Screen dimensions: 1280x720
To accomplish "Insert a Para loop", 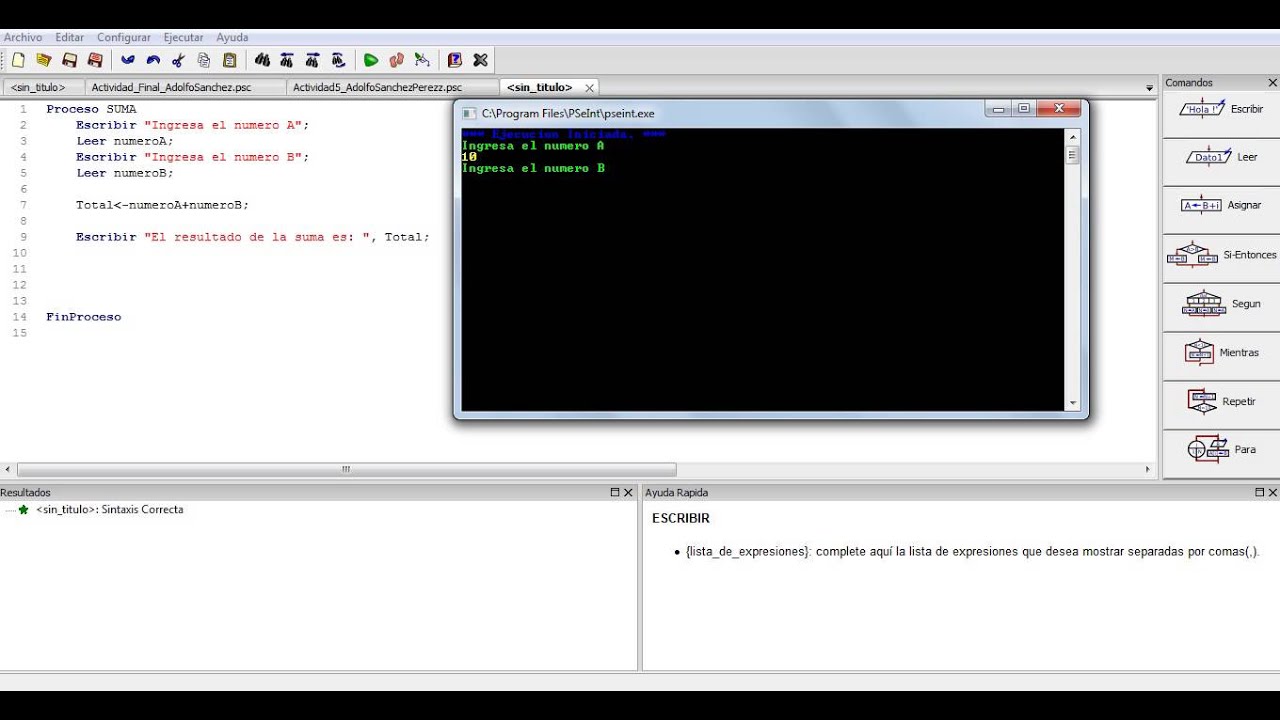I will coord(1221,450).
